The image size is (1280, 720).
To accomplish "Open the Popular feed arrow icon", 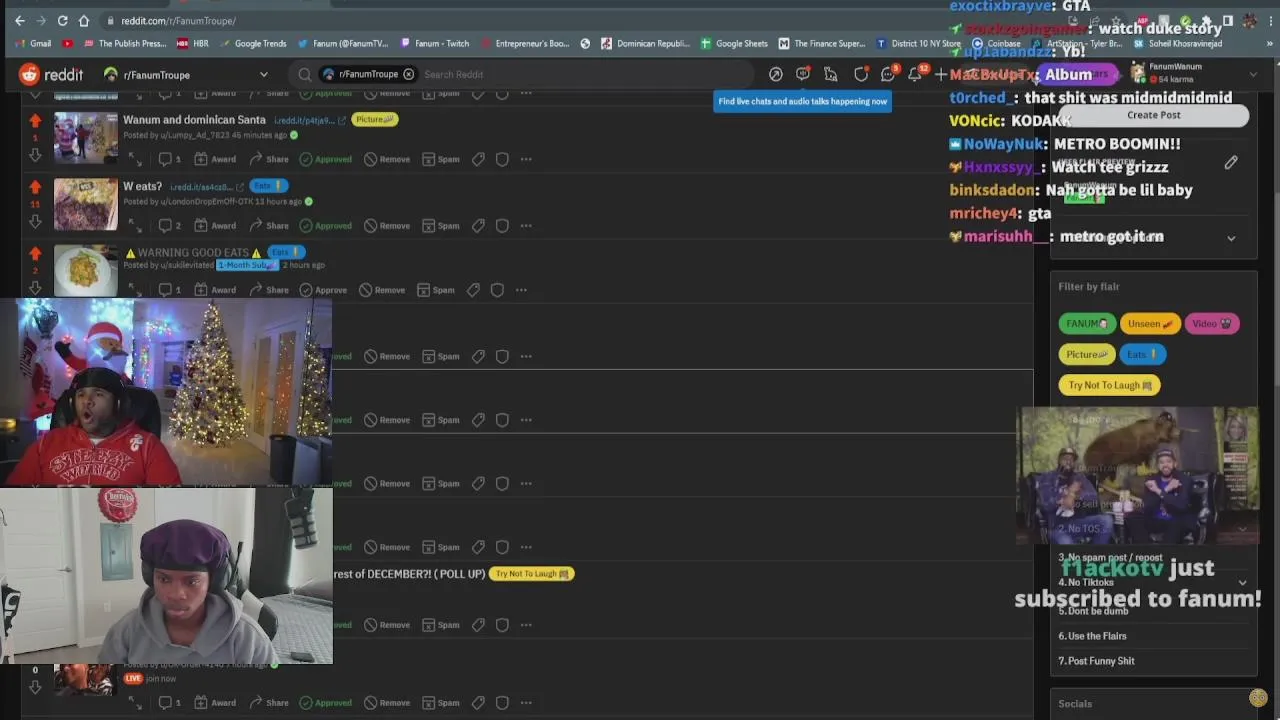I will tap(775, 74).
